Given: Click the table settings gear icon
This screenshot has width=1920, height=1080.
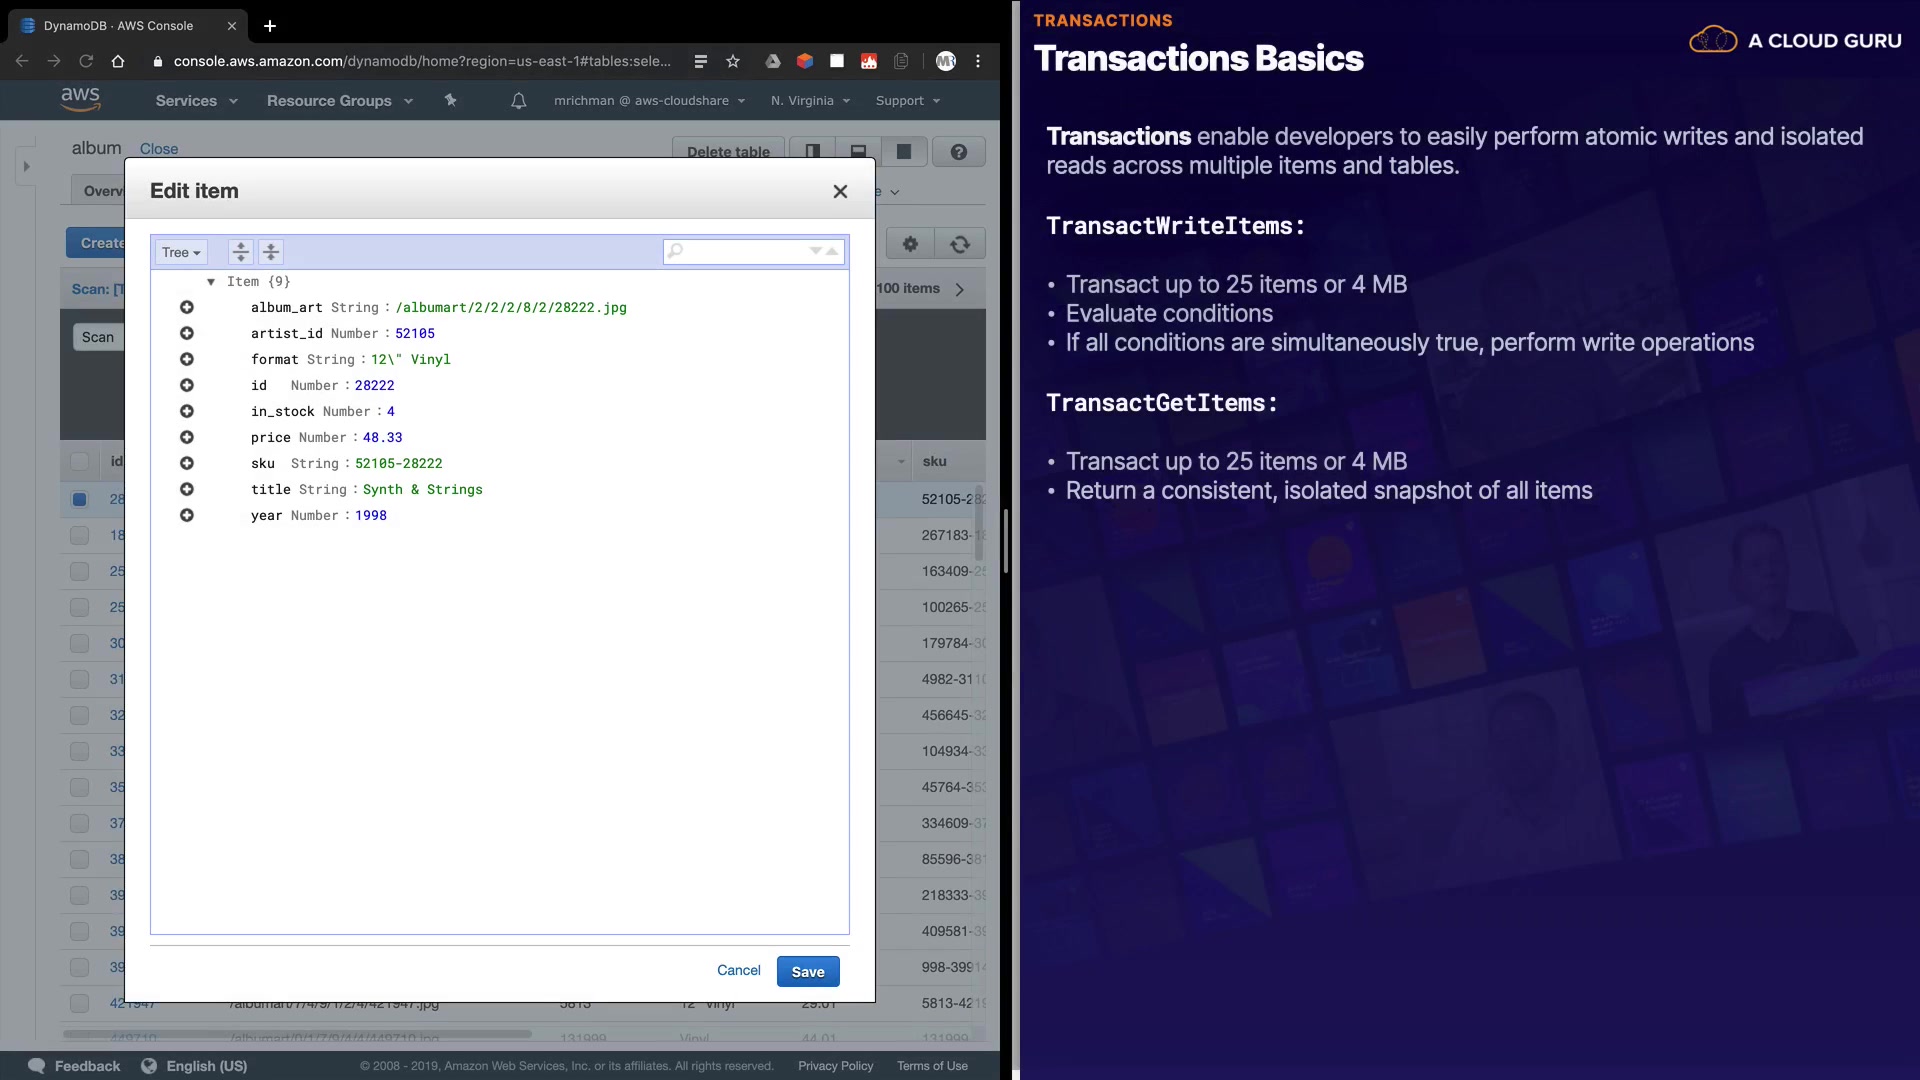Looking at the screenshot, I should pyautogui.click(x=910, y=244).
